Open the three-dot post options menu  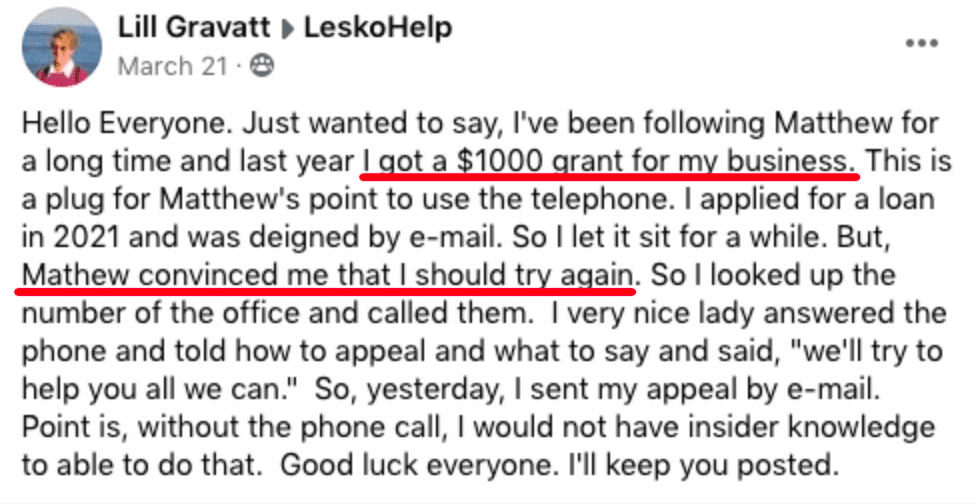tap(921, 45)
